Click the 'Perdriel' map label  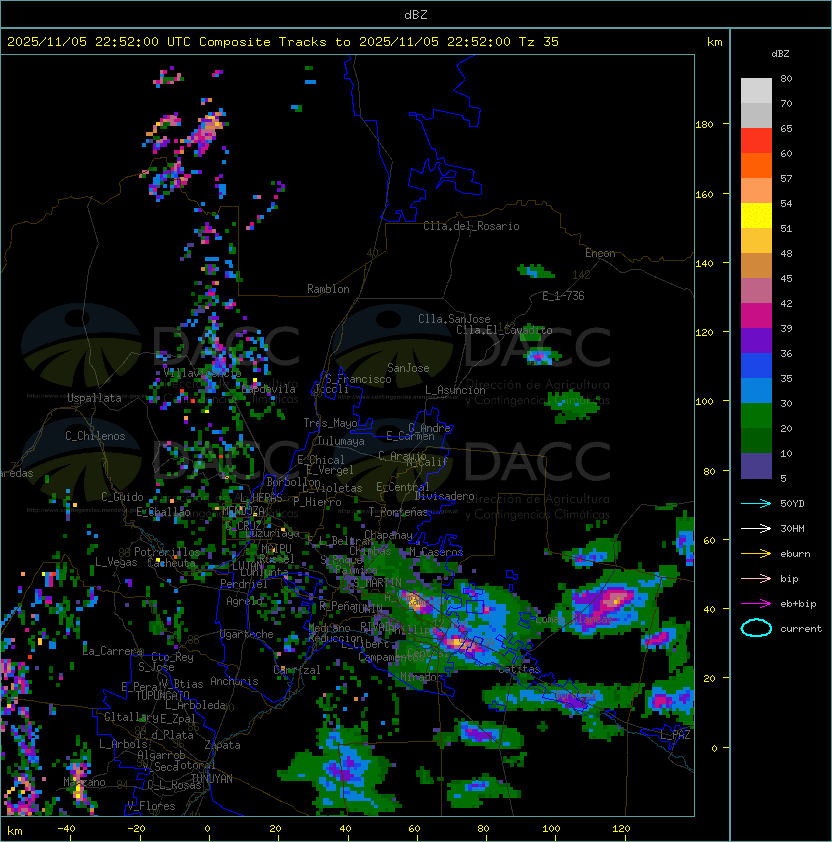click(244, 584)
